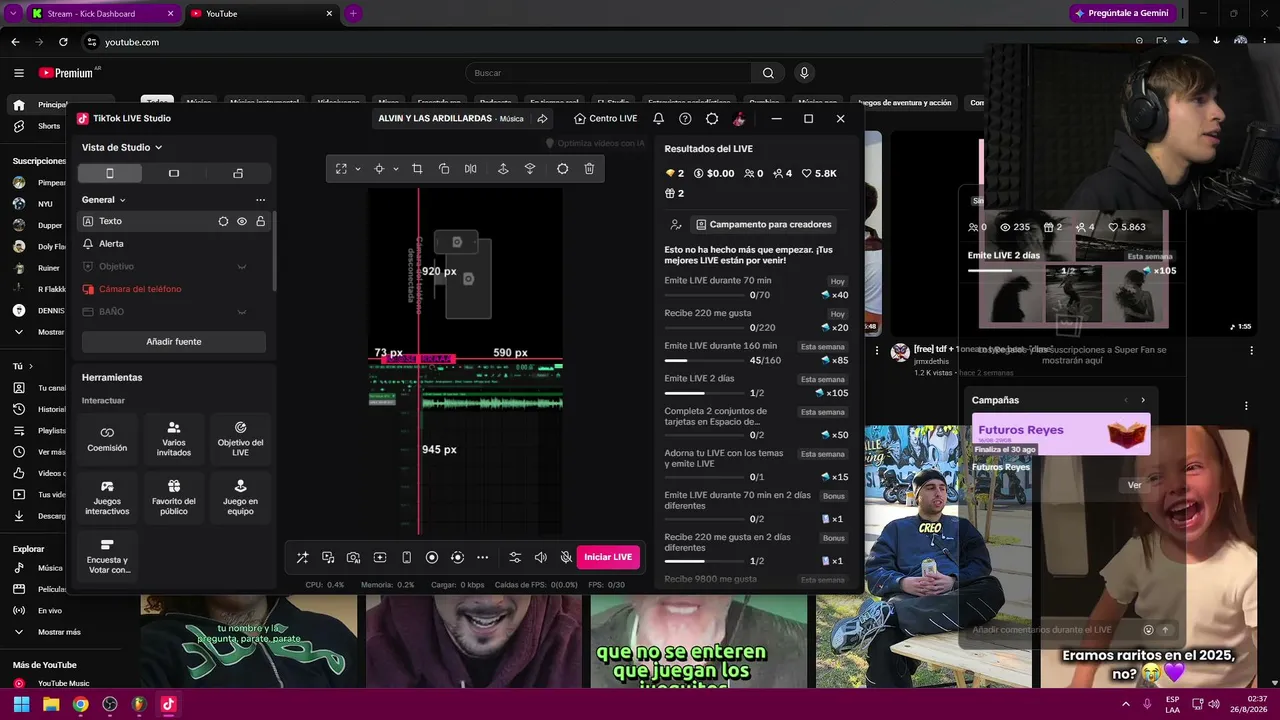Click the Añadir fuente button
This screenshot has height=720, width=1280.
174,342
